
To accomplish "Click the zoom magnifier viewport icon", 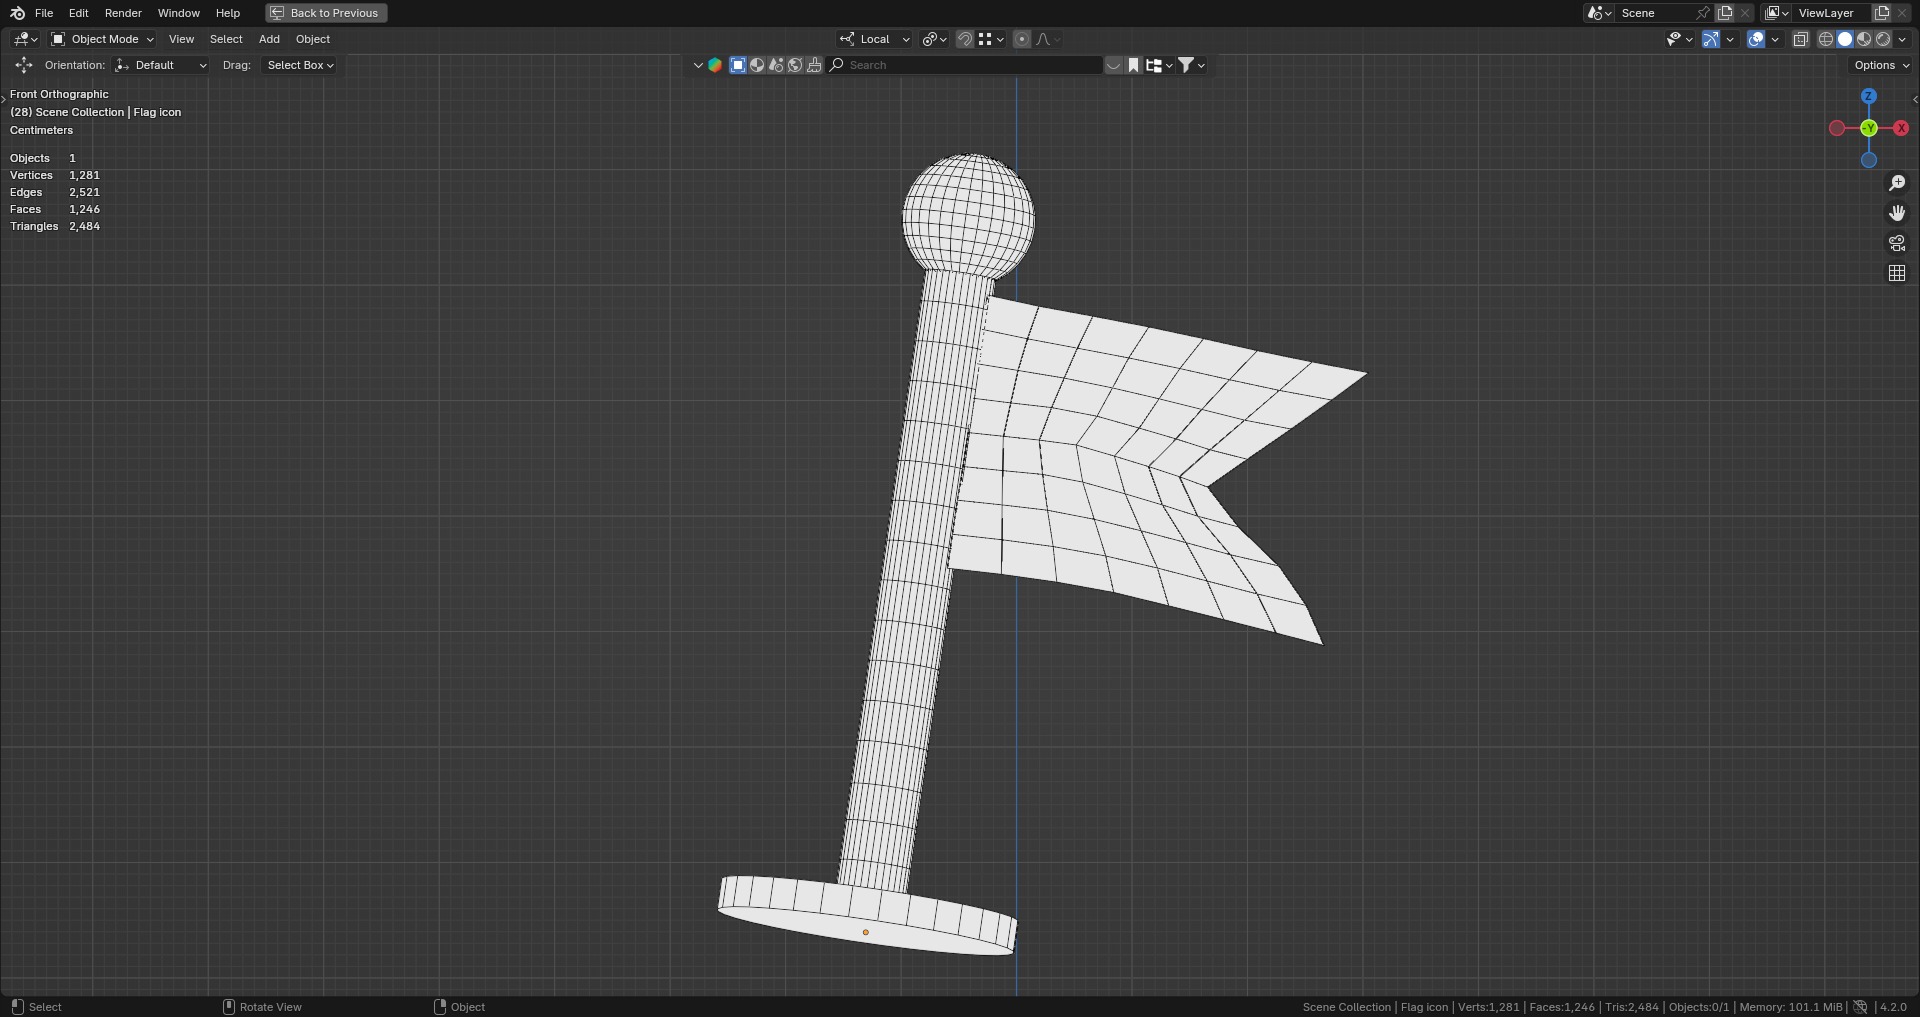I will click(1897, 183).
